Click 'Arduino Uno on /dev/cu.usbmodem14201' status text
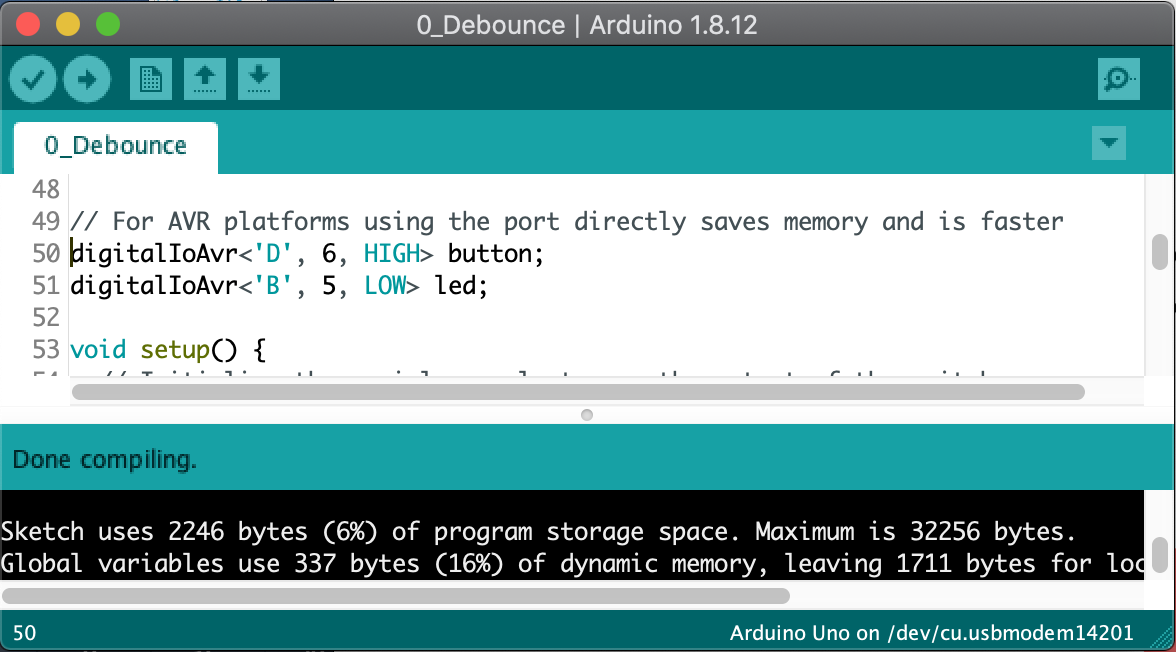This screenshot has width=1176, height=652. point(932,632)
